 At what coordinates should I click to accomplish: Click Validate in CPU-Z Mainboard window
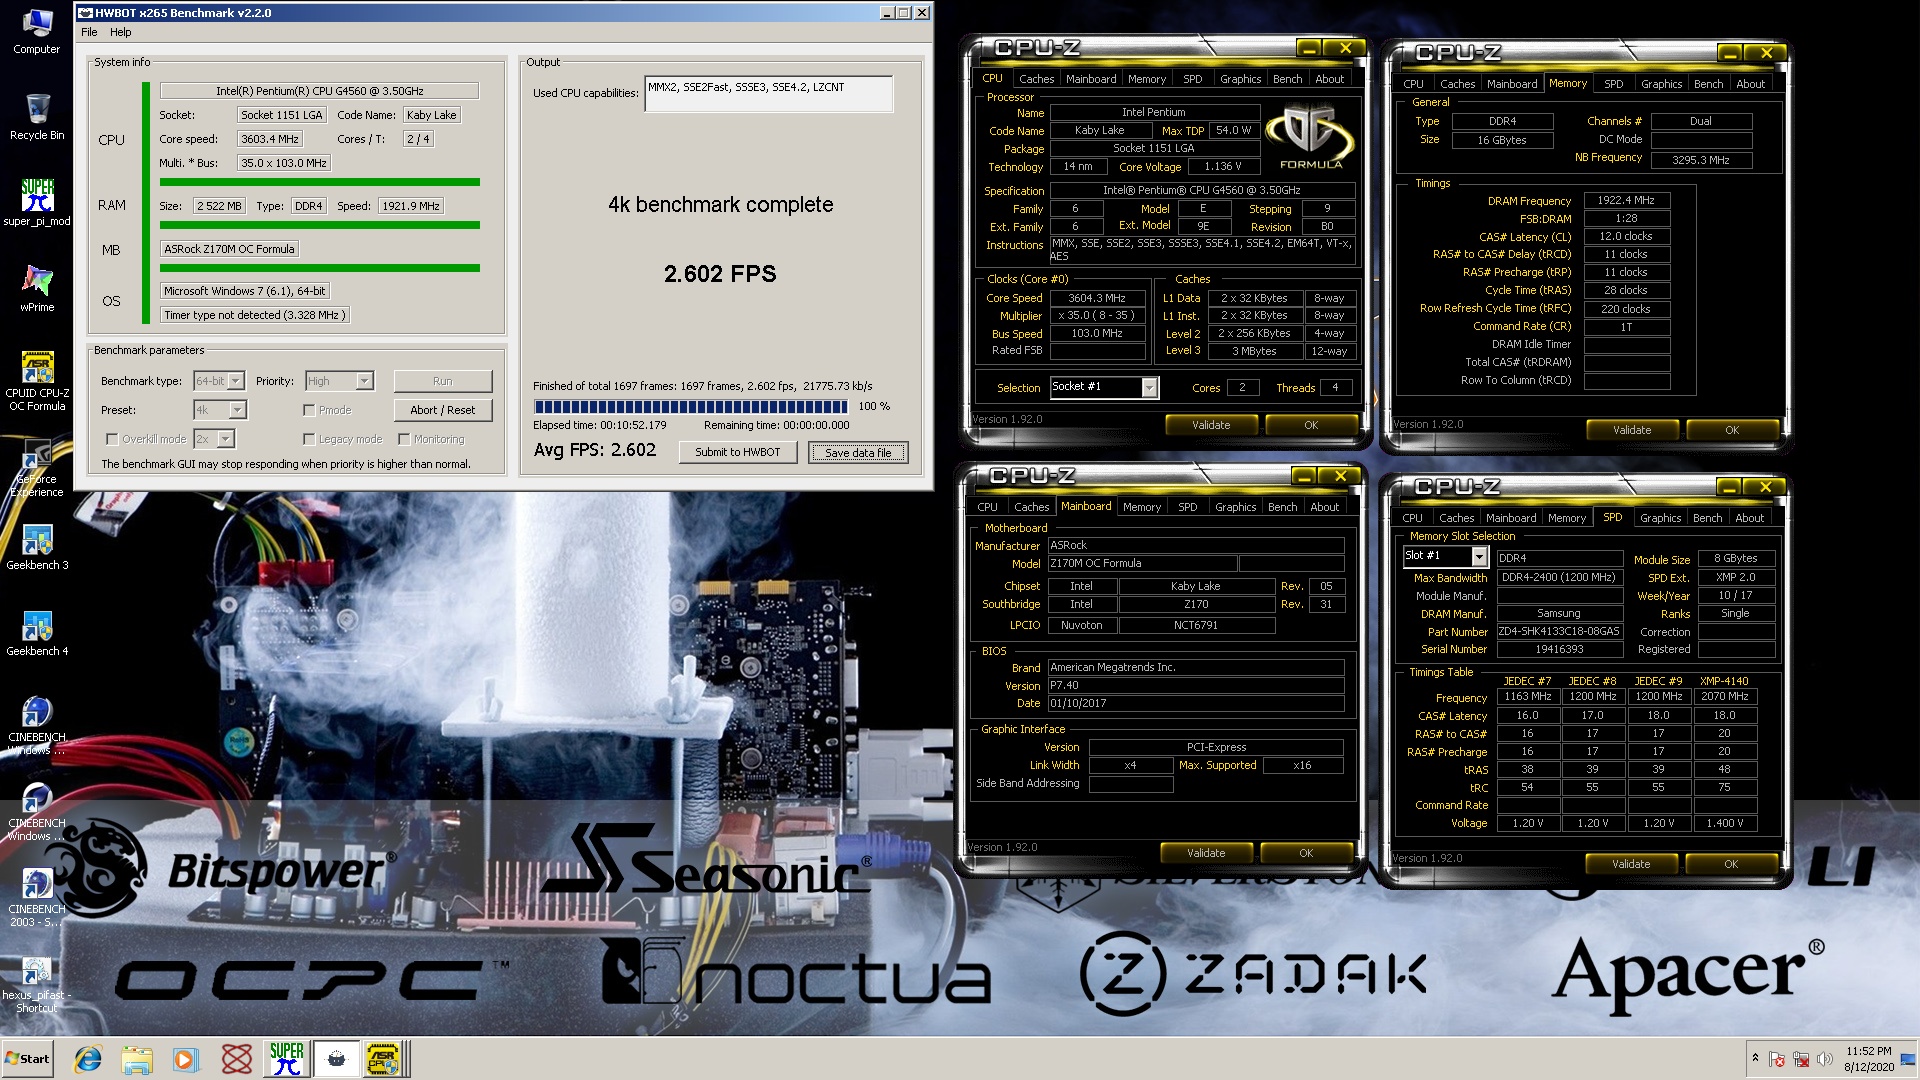(x=1206, y=853)
